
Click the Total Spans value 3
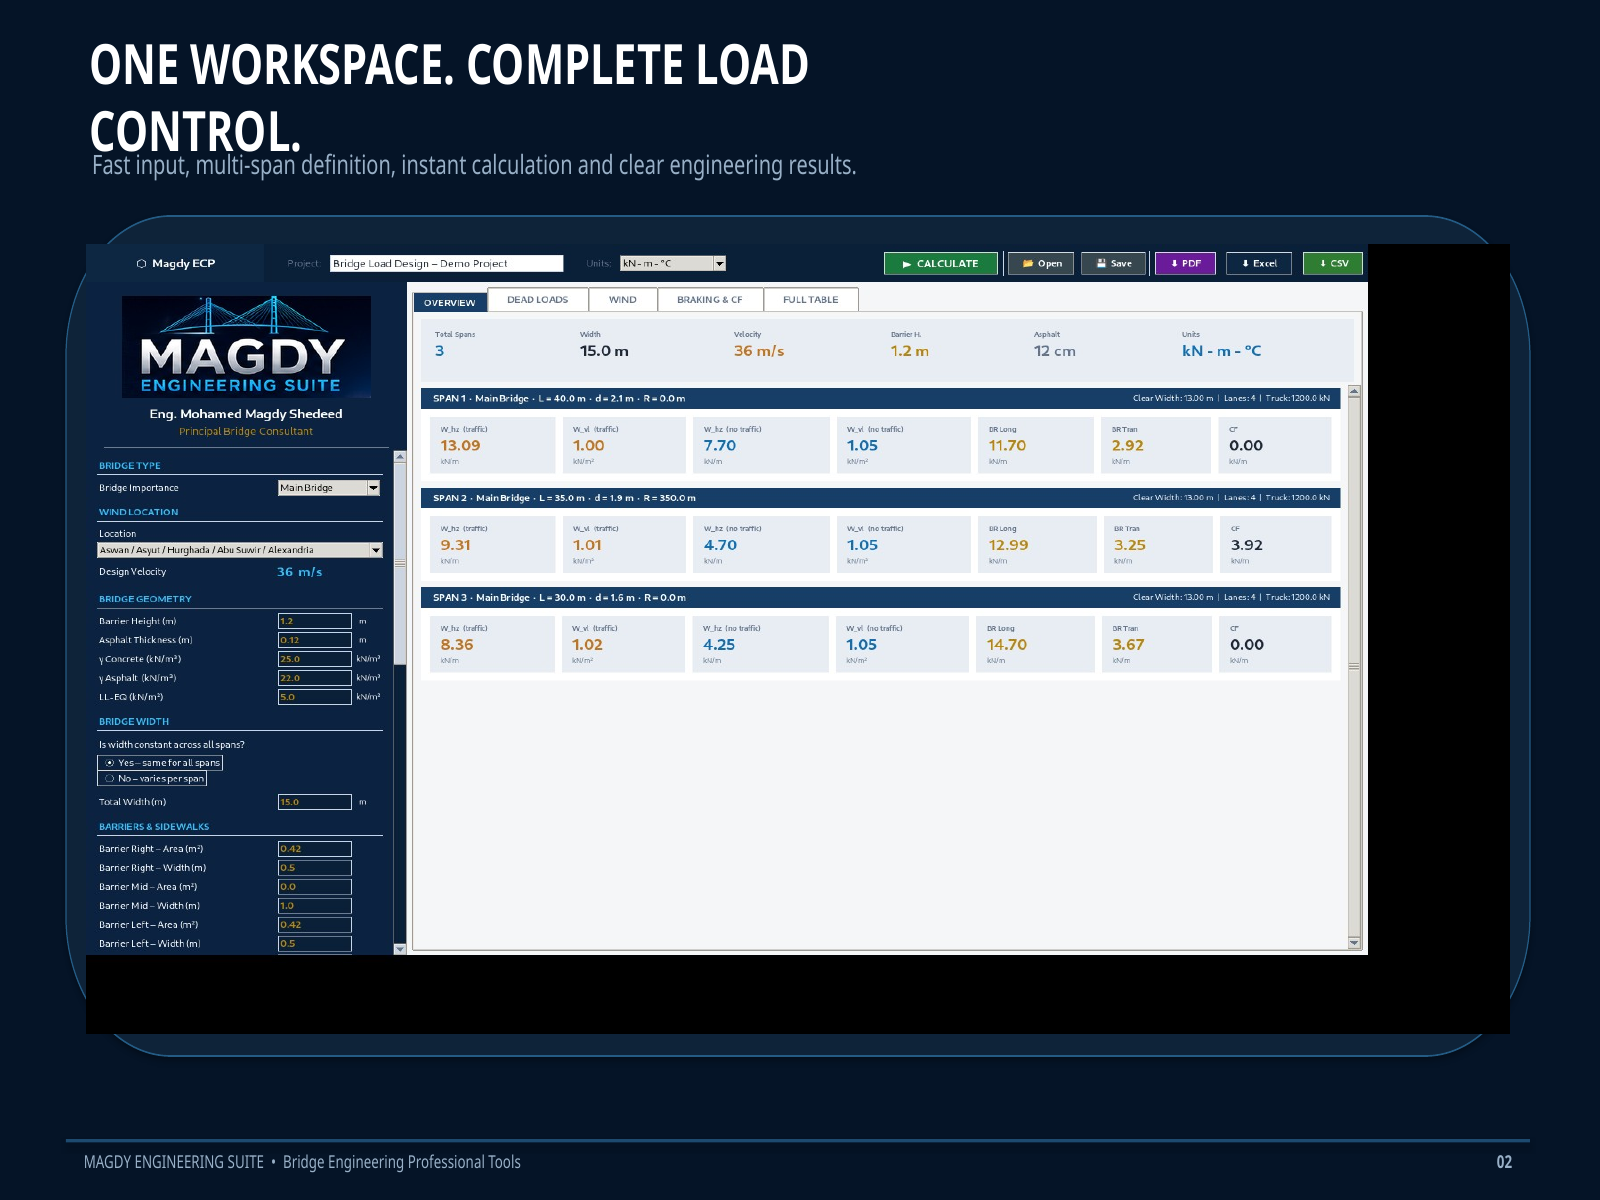pyautogui.click(x=439, y=351)
